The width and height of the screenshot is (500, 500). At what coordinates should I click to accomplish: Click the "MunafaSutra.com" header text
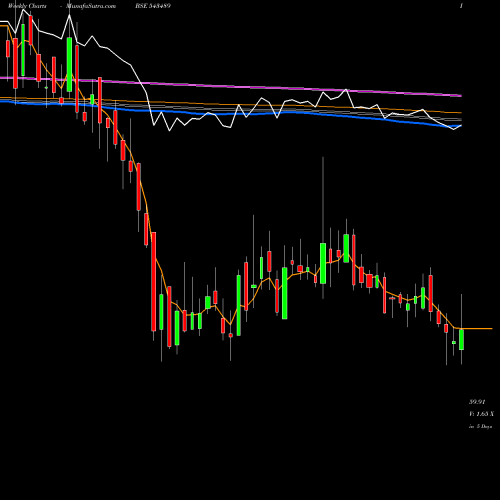91,6
